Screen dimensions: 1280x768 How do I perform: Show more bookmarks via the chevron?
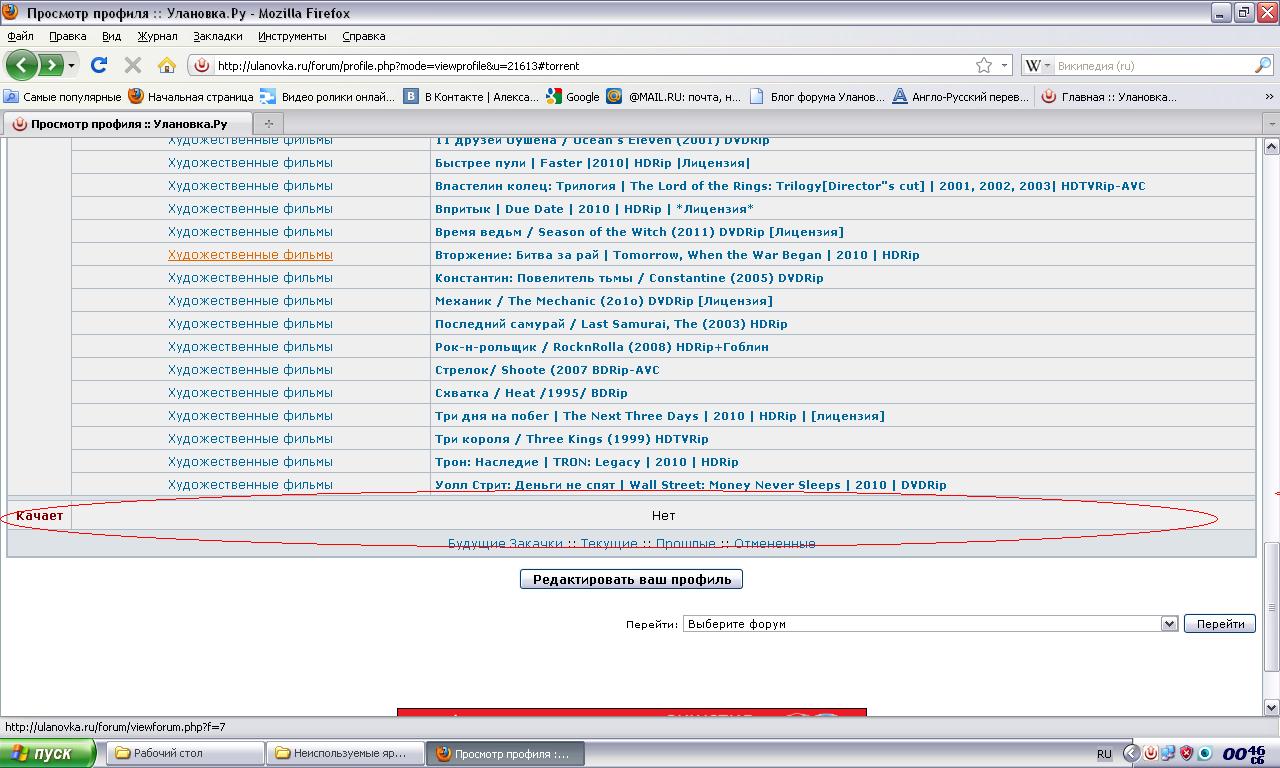1269,97
